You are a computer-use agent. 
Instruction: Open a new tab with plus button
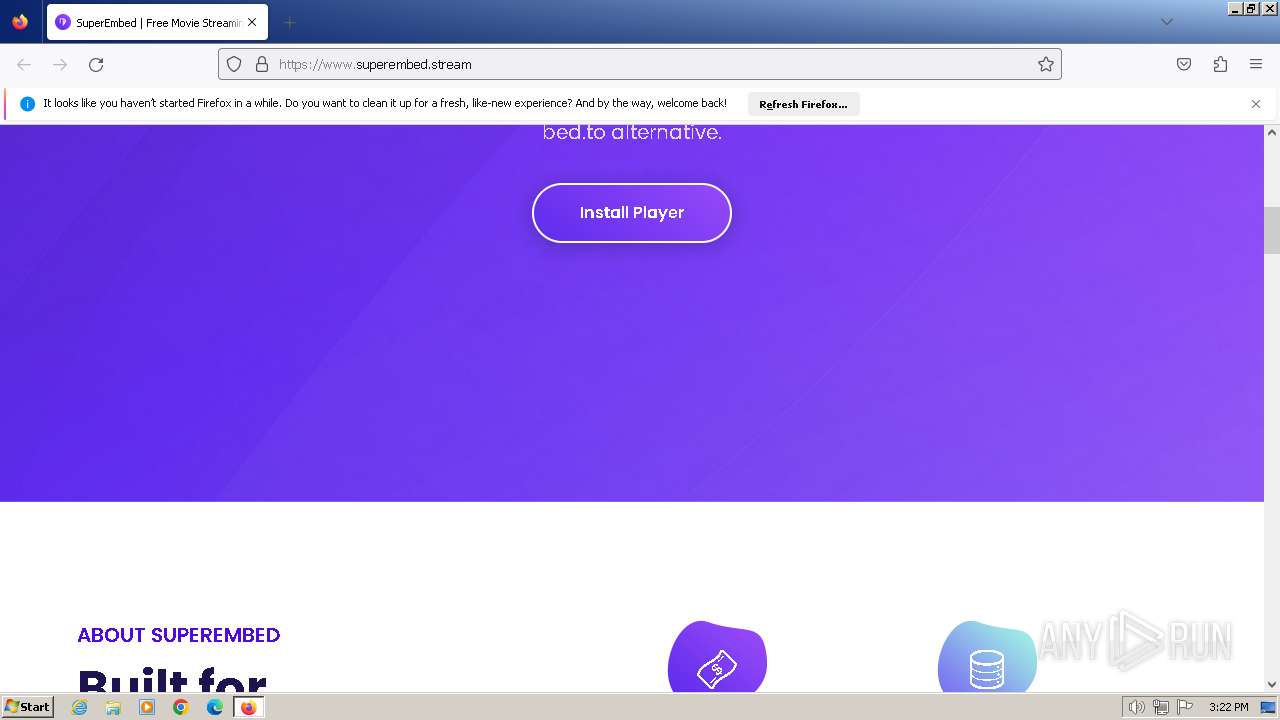pyautogui.click(x=289, y=22)
